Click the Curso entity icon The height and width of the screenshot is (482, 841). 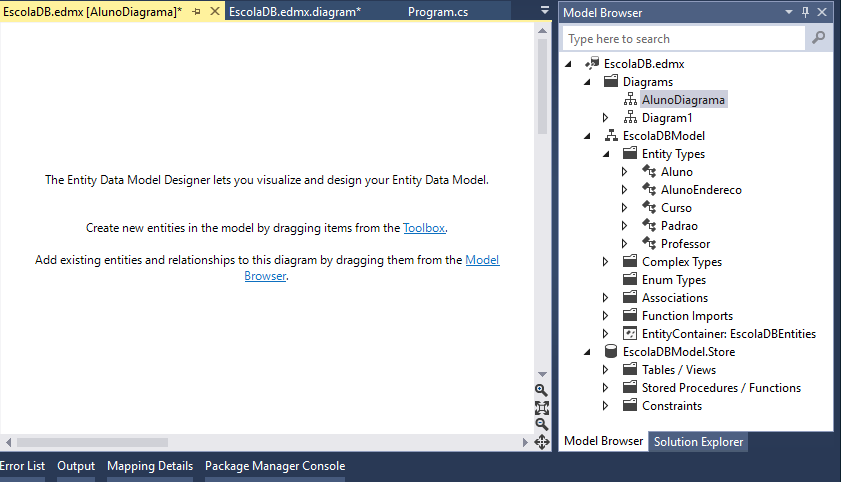(649, 207)
